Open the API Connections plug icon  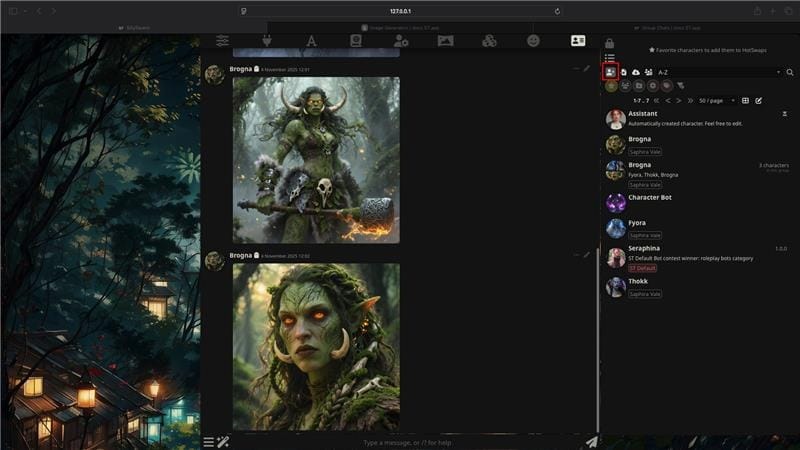pos(267,41)
